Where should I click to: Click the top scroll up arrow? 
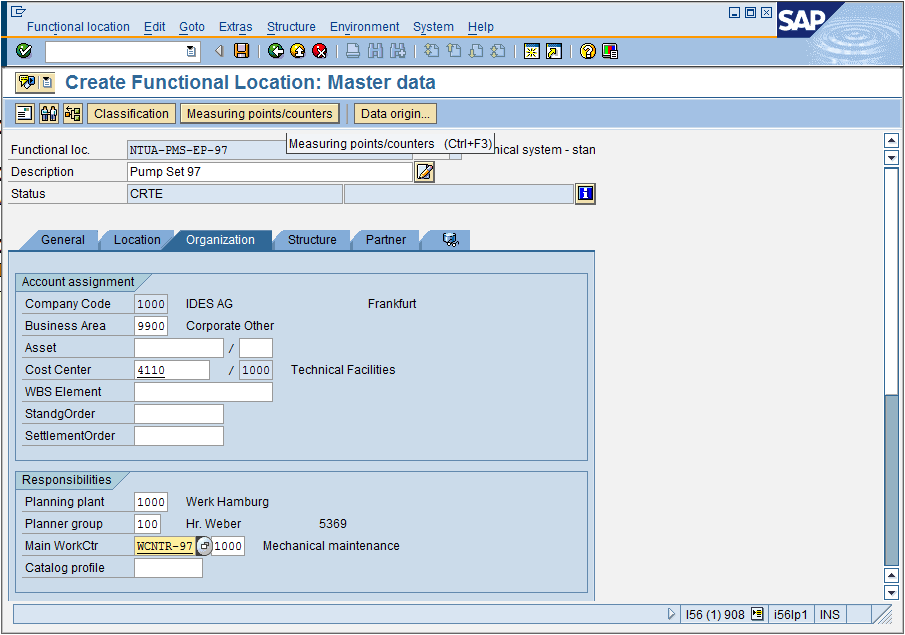[891, 140]
